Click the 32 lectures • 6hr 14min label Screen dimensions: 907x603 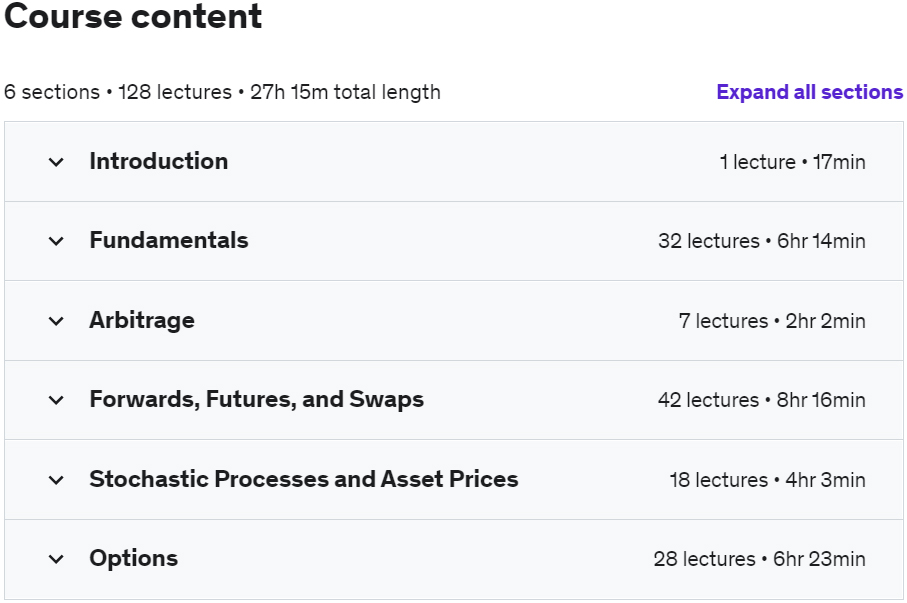pos(761,241)
